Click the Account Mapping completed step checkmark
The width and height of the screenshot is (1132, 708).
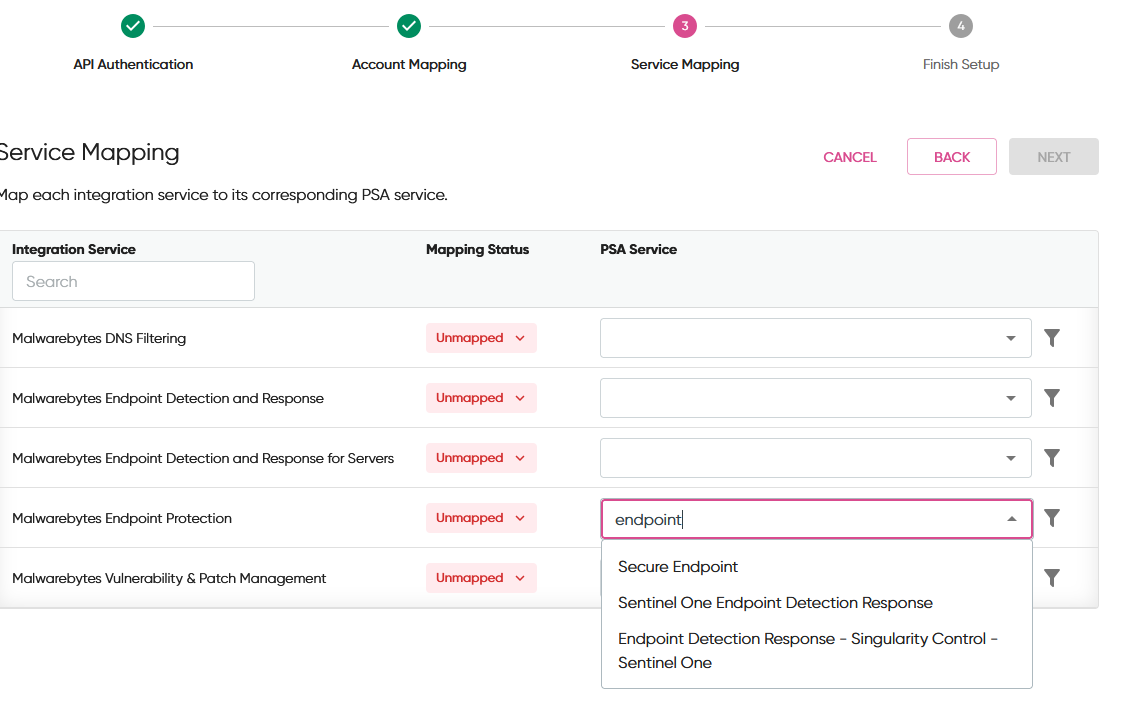409,26
